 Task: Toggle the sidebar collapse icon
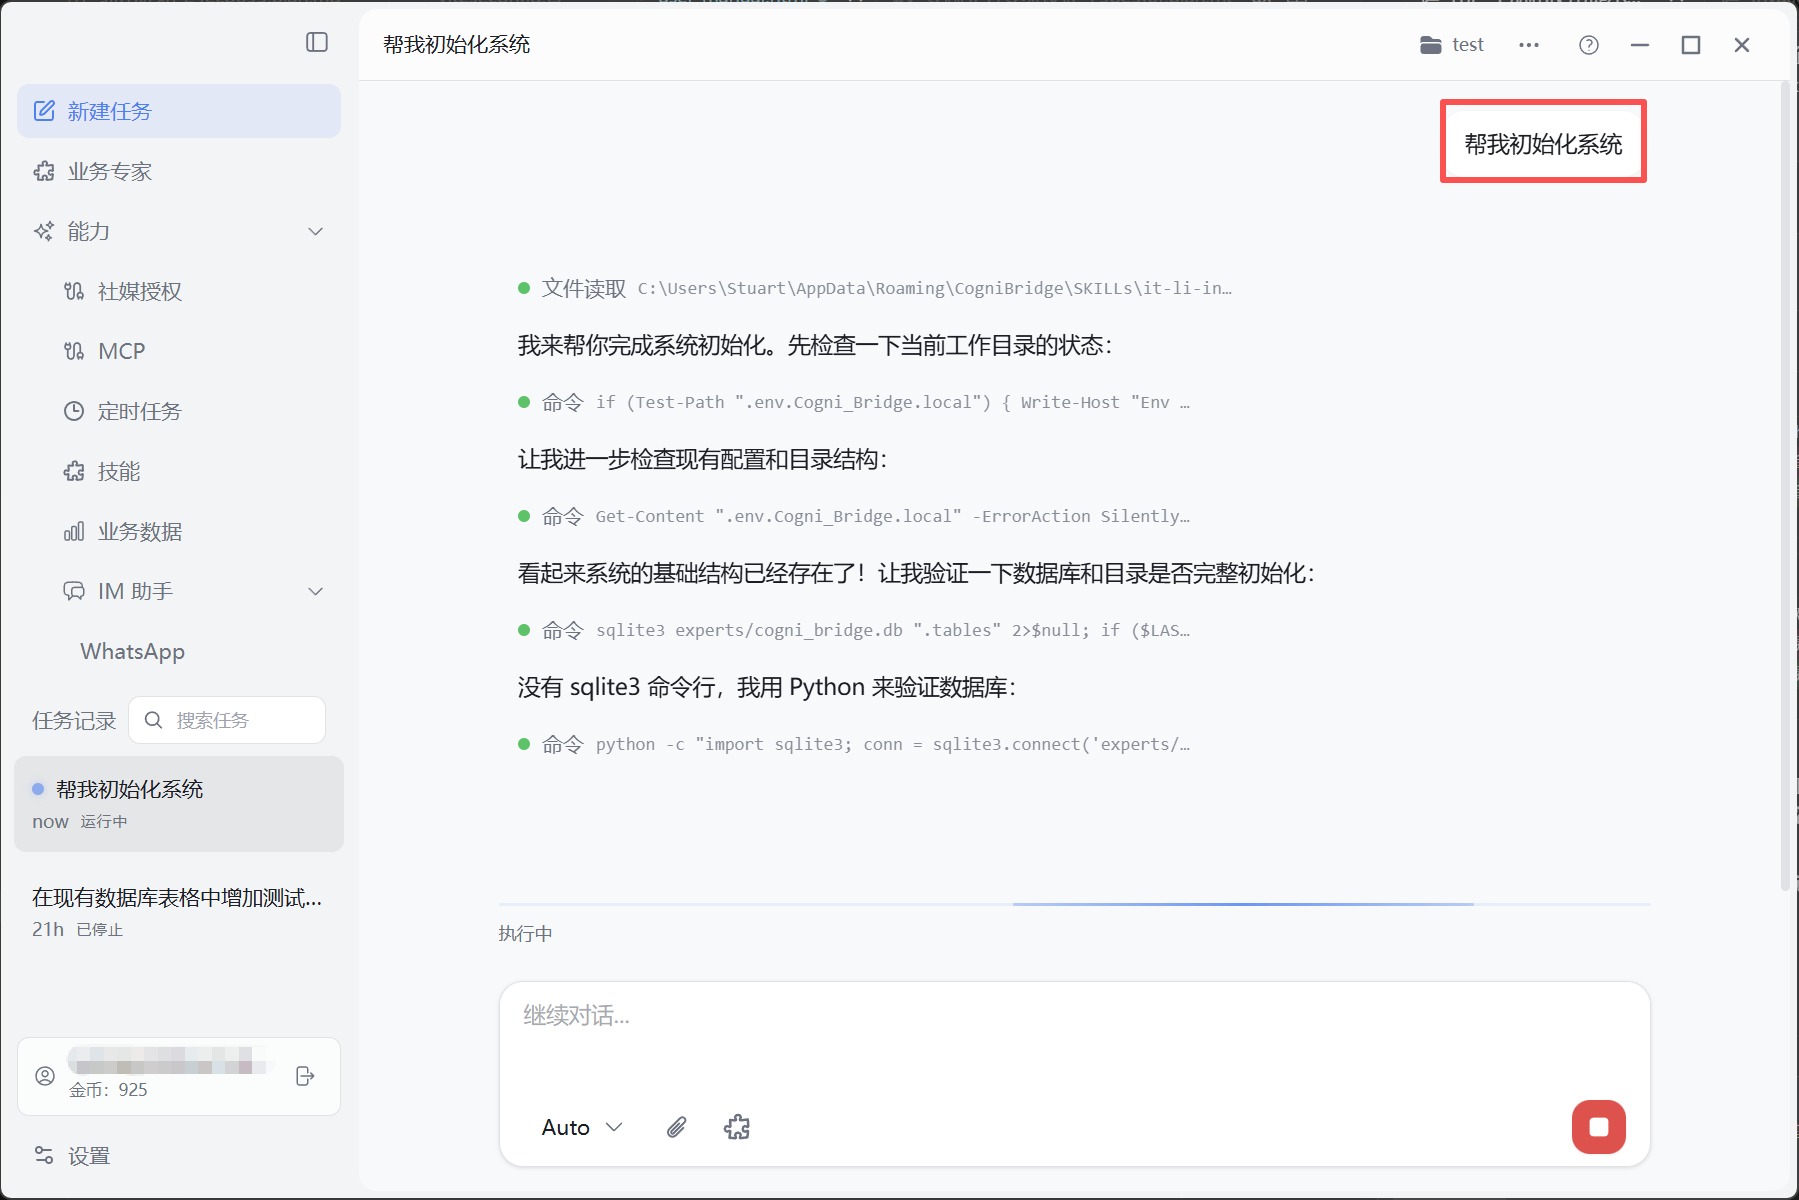317,42
